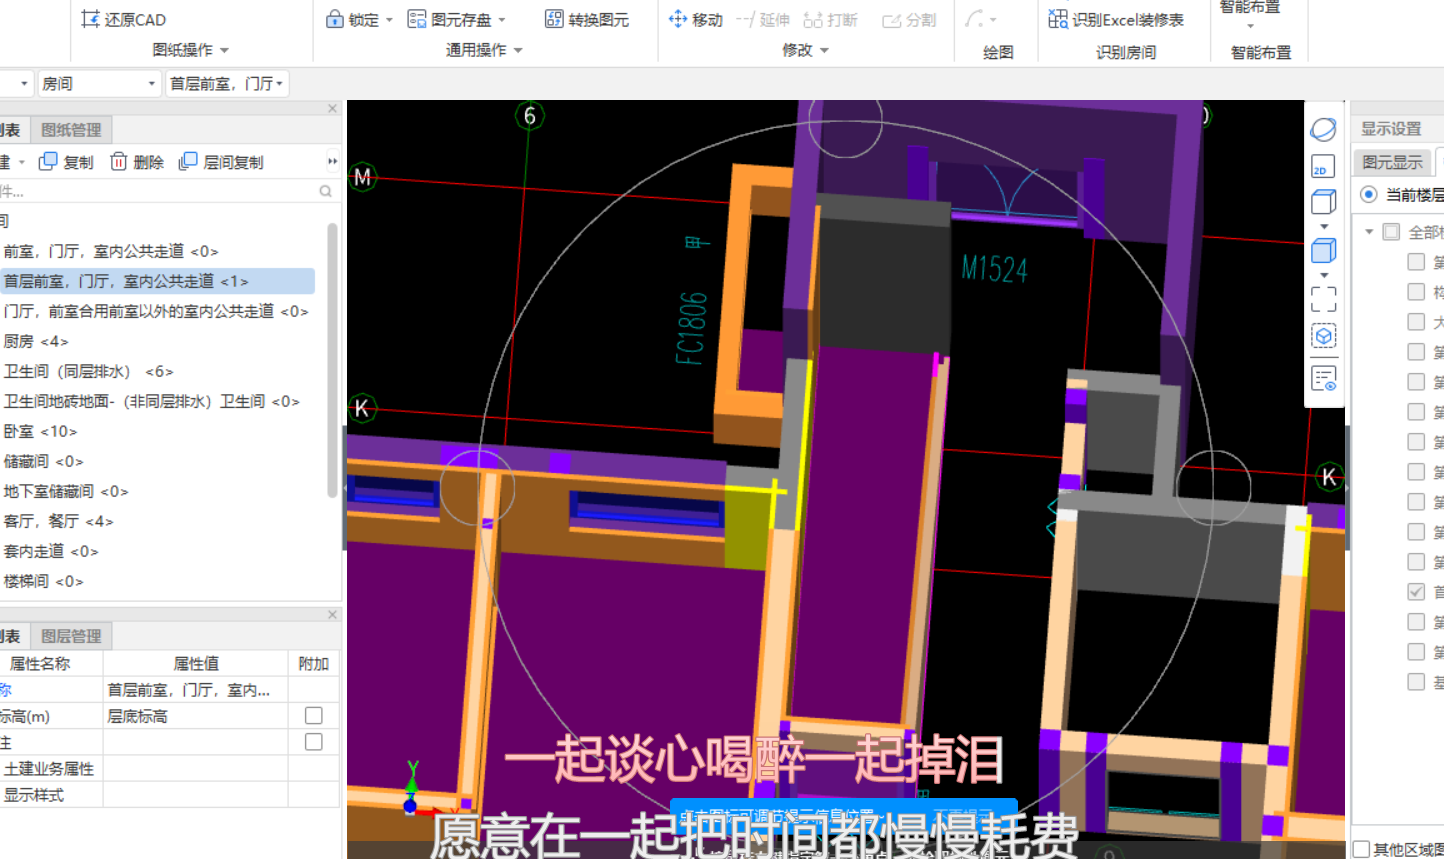Screen dimensions: 1444x859
Task: Click the 绘图 group label
Action: point(998,52)
